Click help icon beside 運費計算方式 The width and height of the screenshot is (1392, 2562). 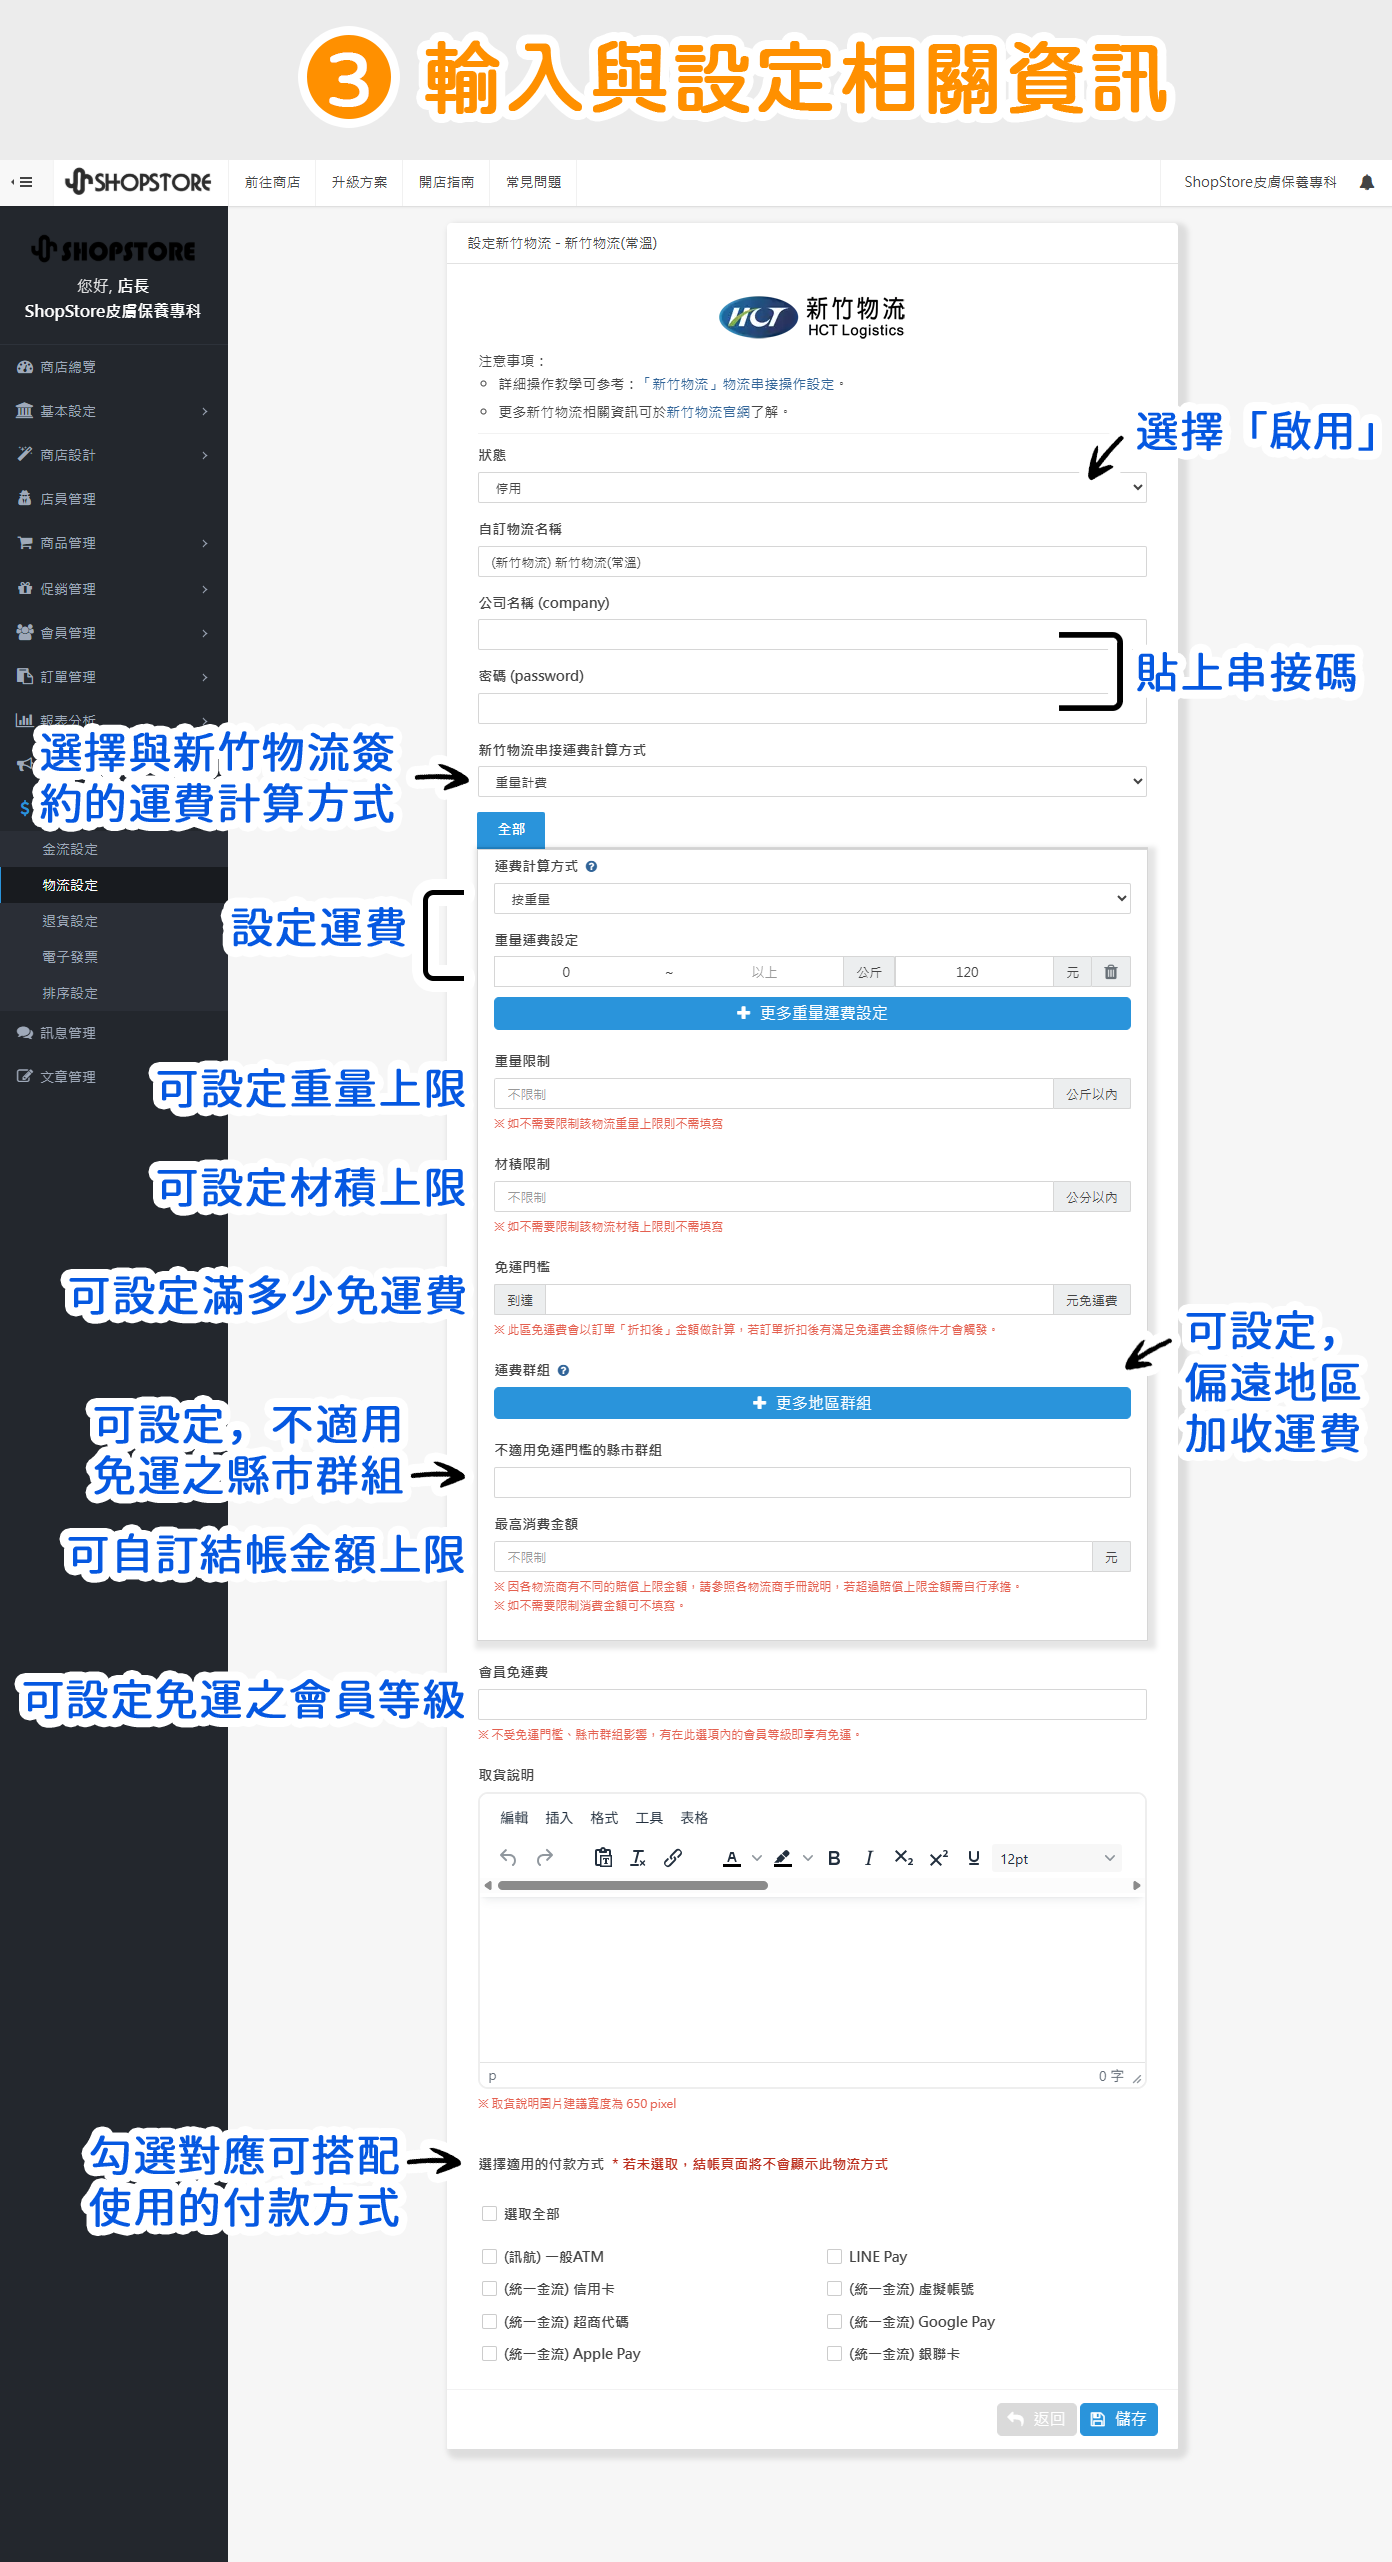(x=591, y=867)
